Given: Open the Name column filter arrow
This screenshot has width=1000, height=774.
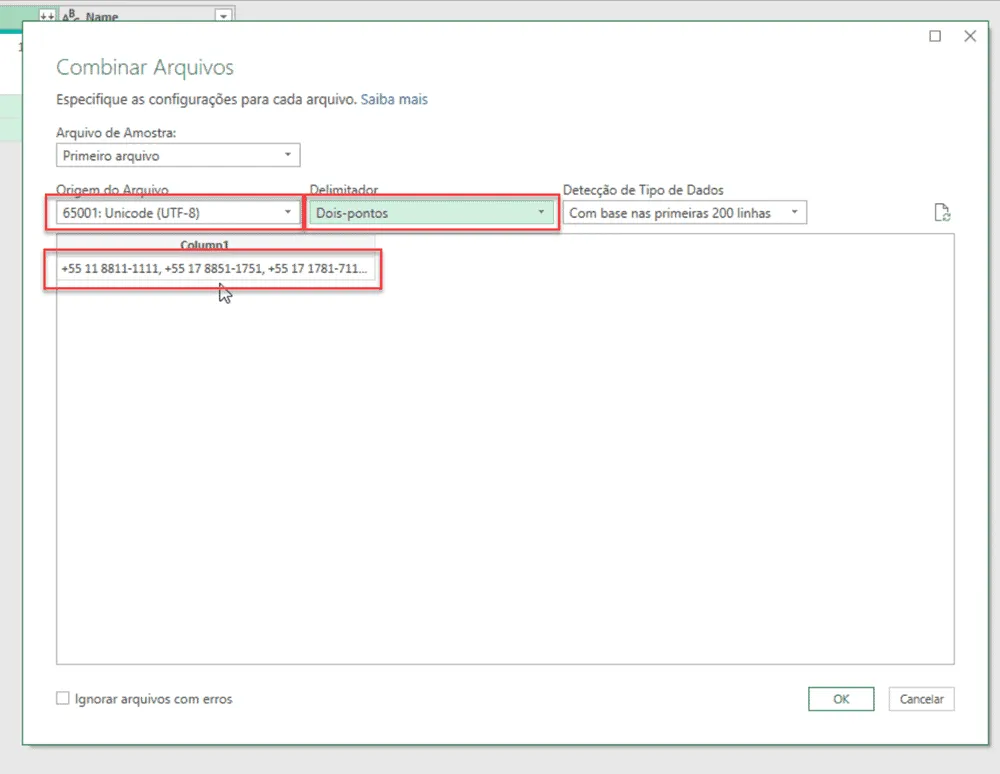Looking at the screenshot, I should (223, 16).
